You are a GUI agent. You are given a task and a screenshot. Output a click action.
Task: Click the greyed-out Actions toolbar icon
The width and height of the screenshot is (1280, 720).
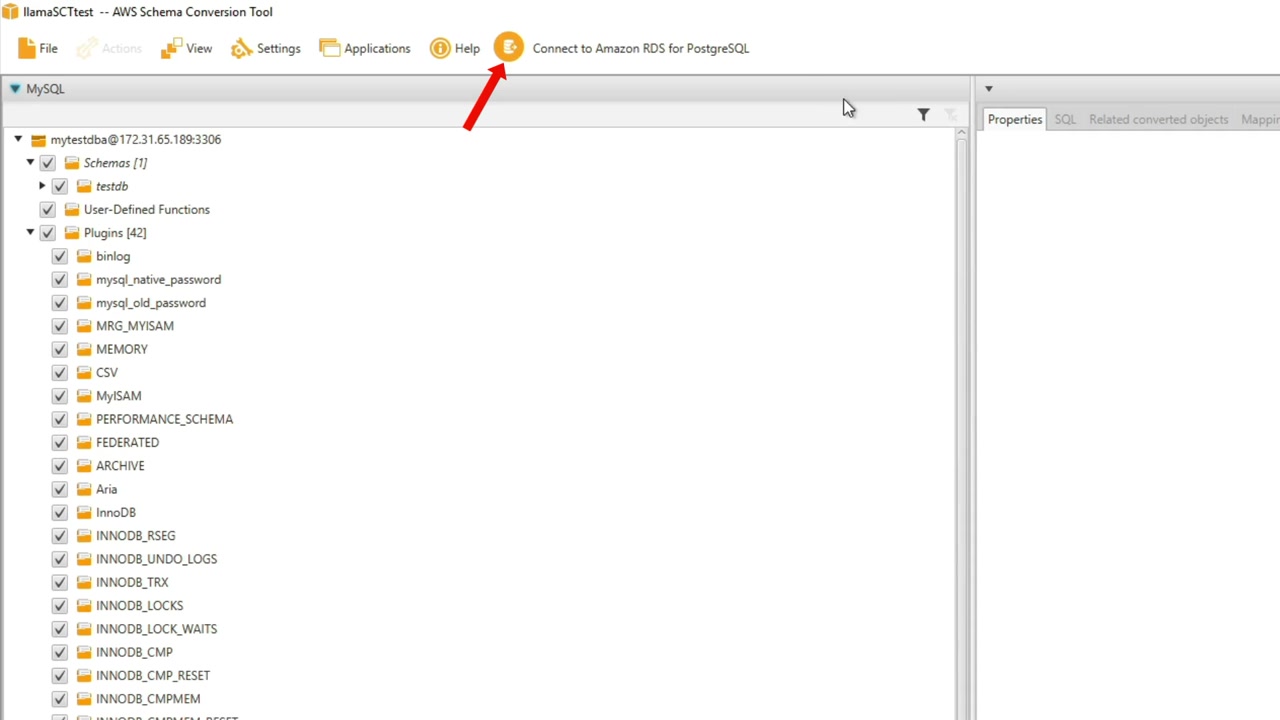coord(87,48)
